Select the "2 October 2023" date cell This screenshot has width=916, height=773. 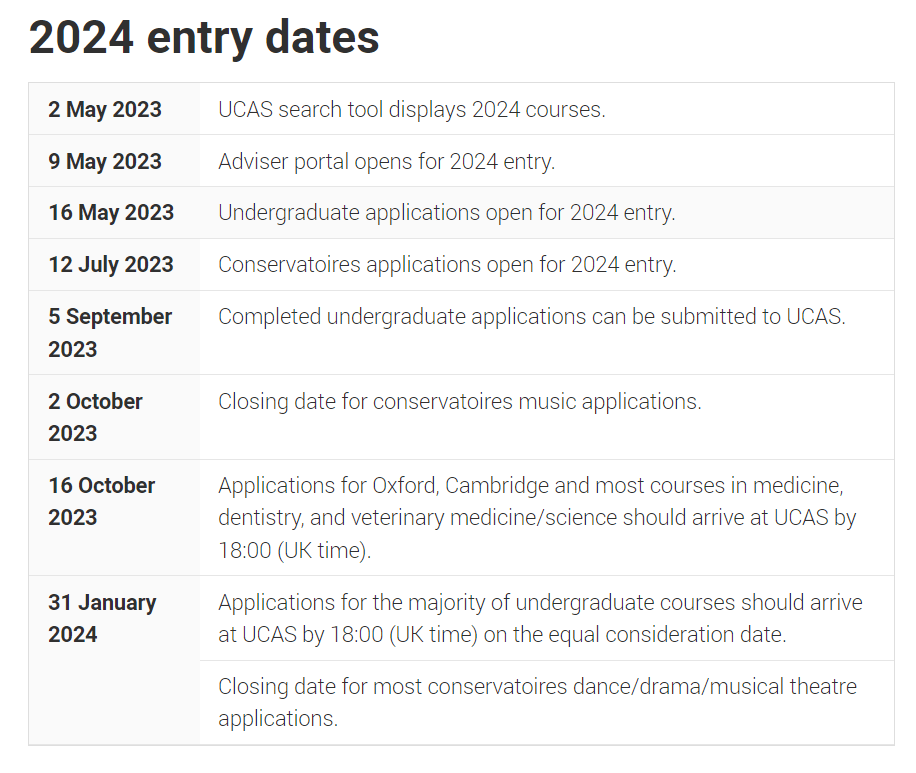pyautogui.click(x=96, y=417)
